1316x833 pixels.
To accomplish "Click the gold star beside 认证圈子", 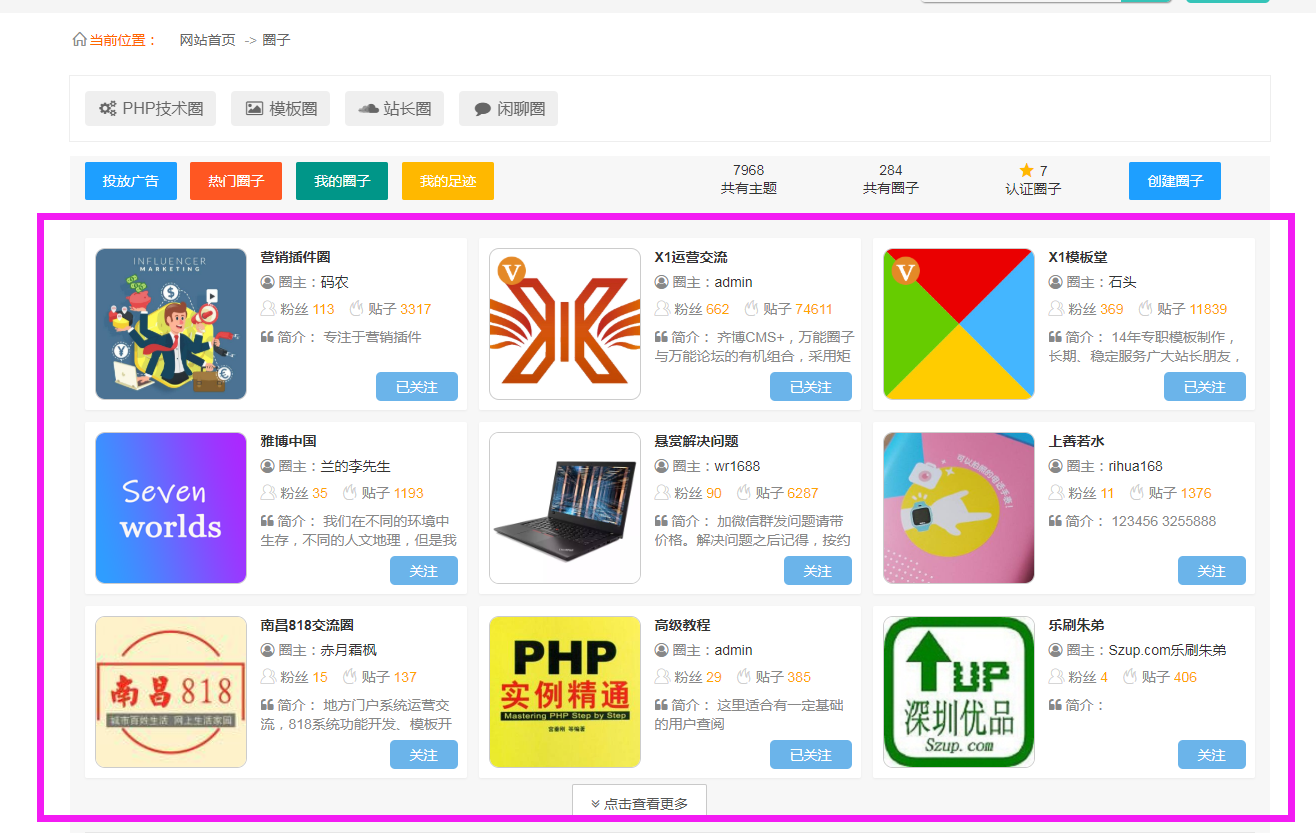I will (x=1026, y=170).
